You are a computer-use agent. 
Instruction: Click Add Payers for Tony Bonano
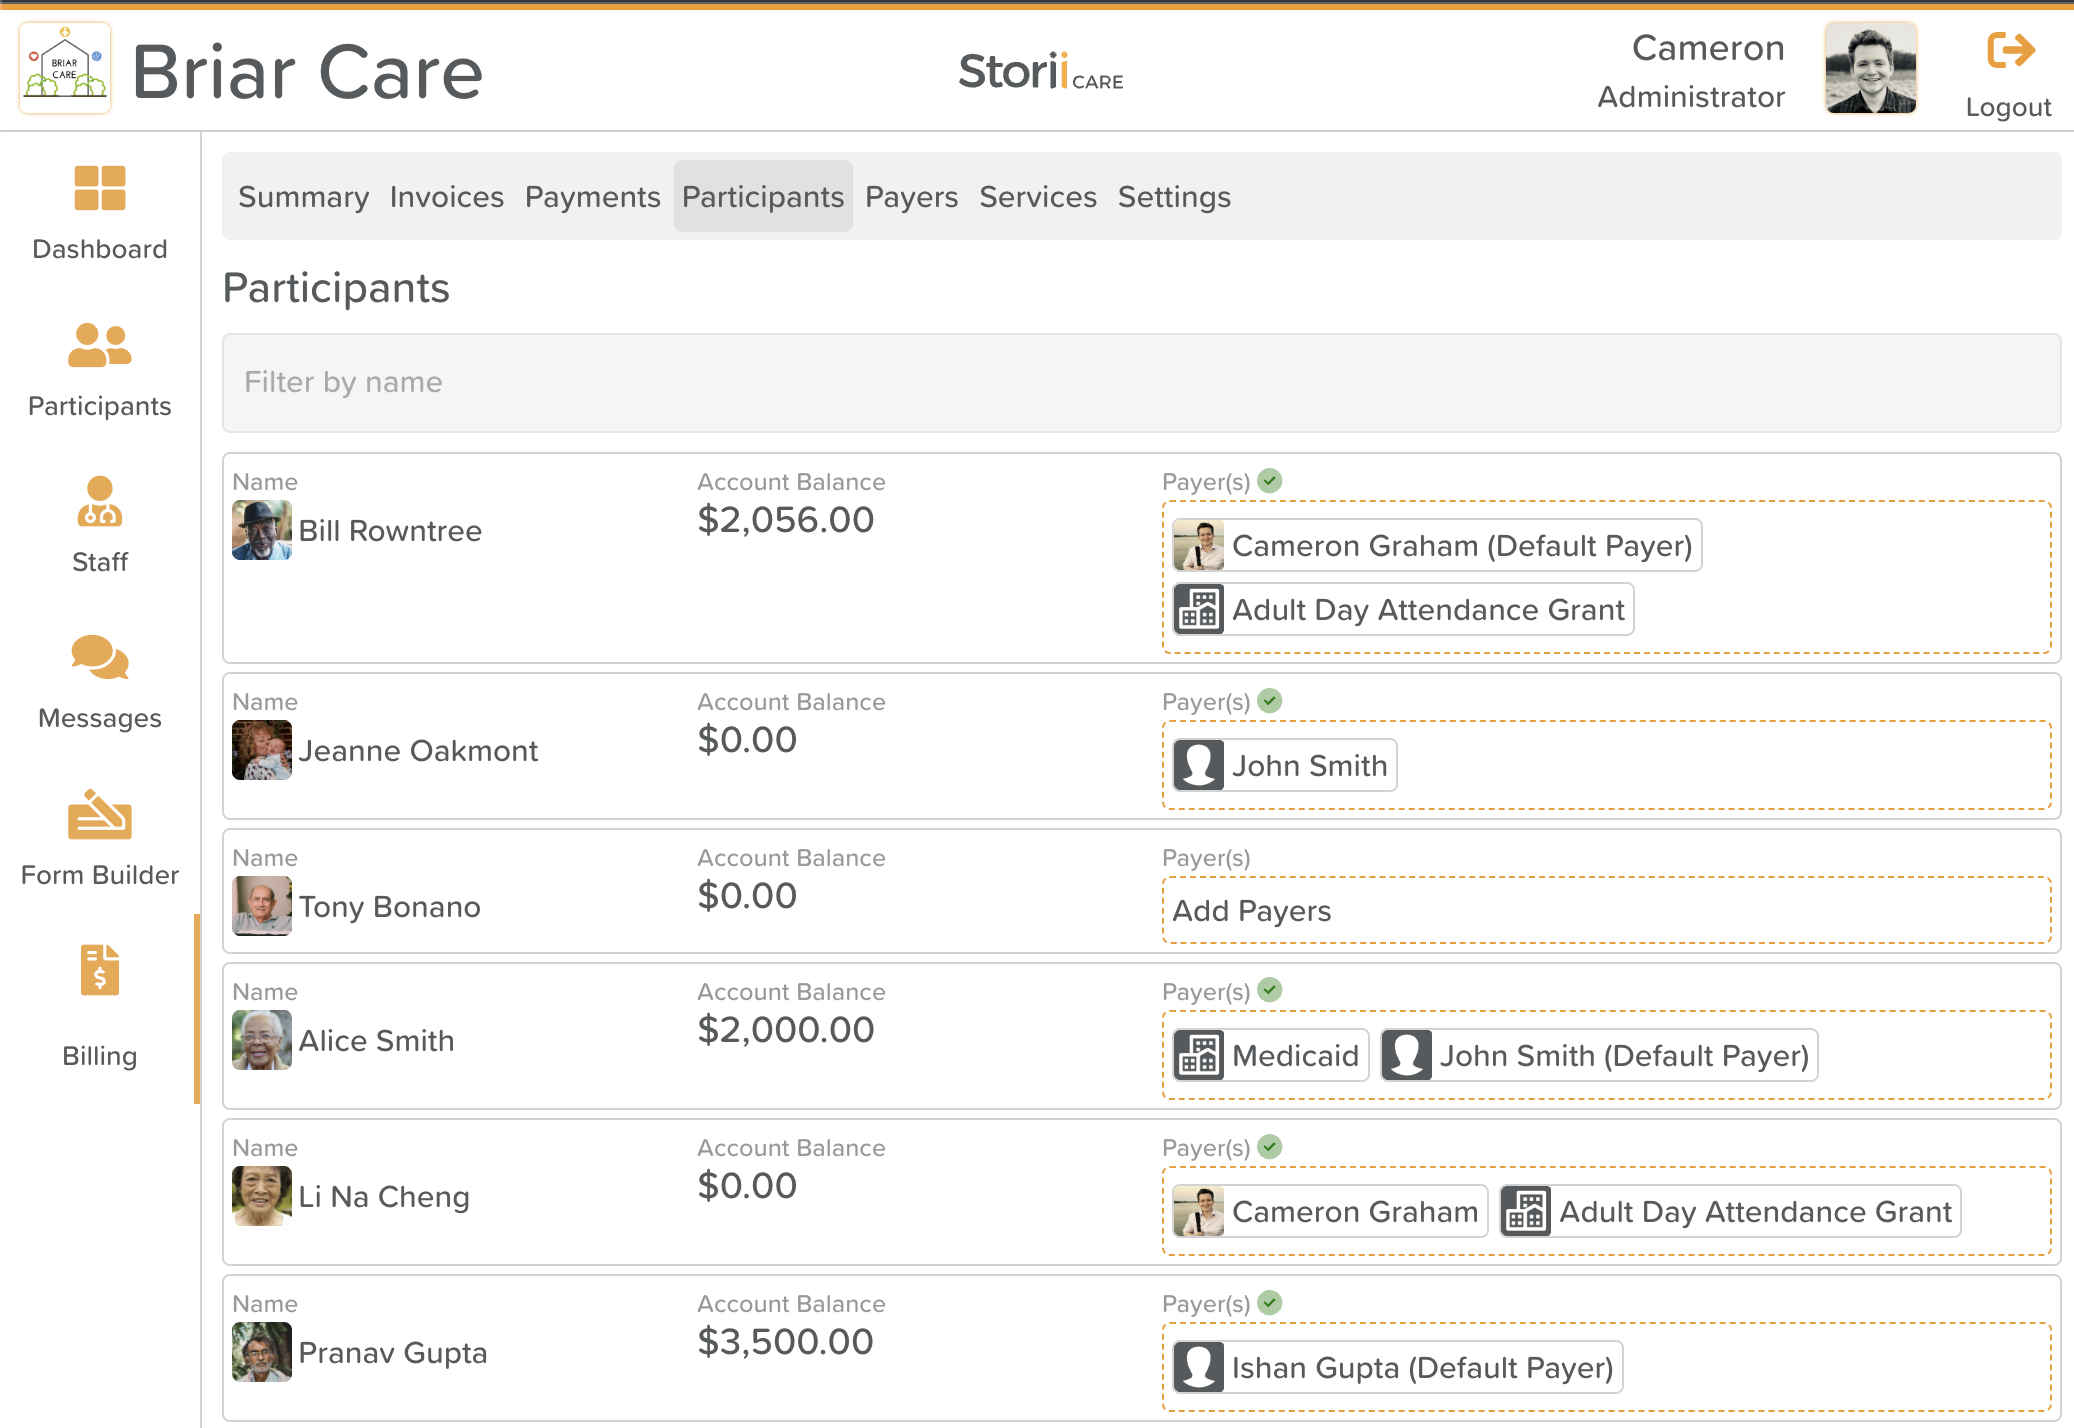1251,911
